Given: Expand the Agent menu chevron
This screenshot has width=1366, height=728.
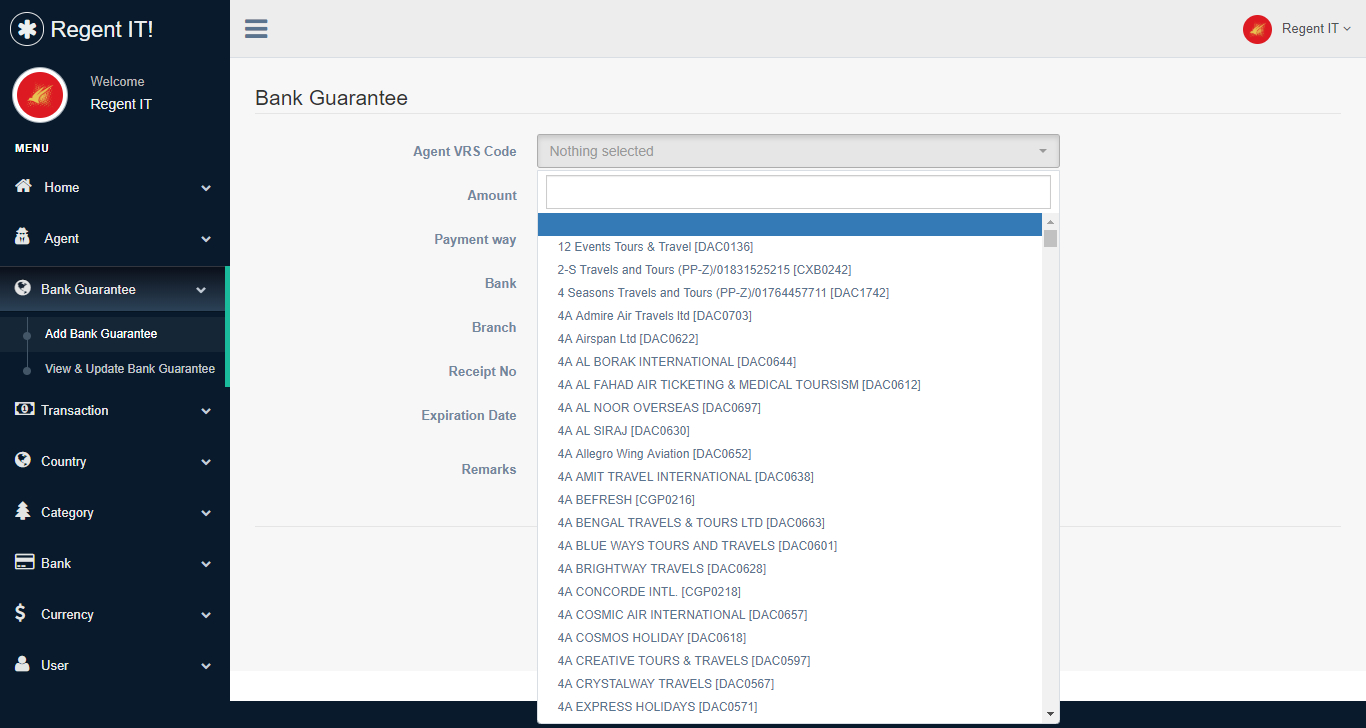Looking at the screenshot, I should pyautogui.click(x=206, y=239).
